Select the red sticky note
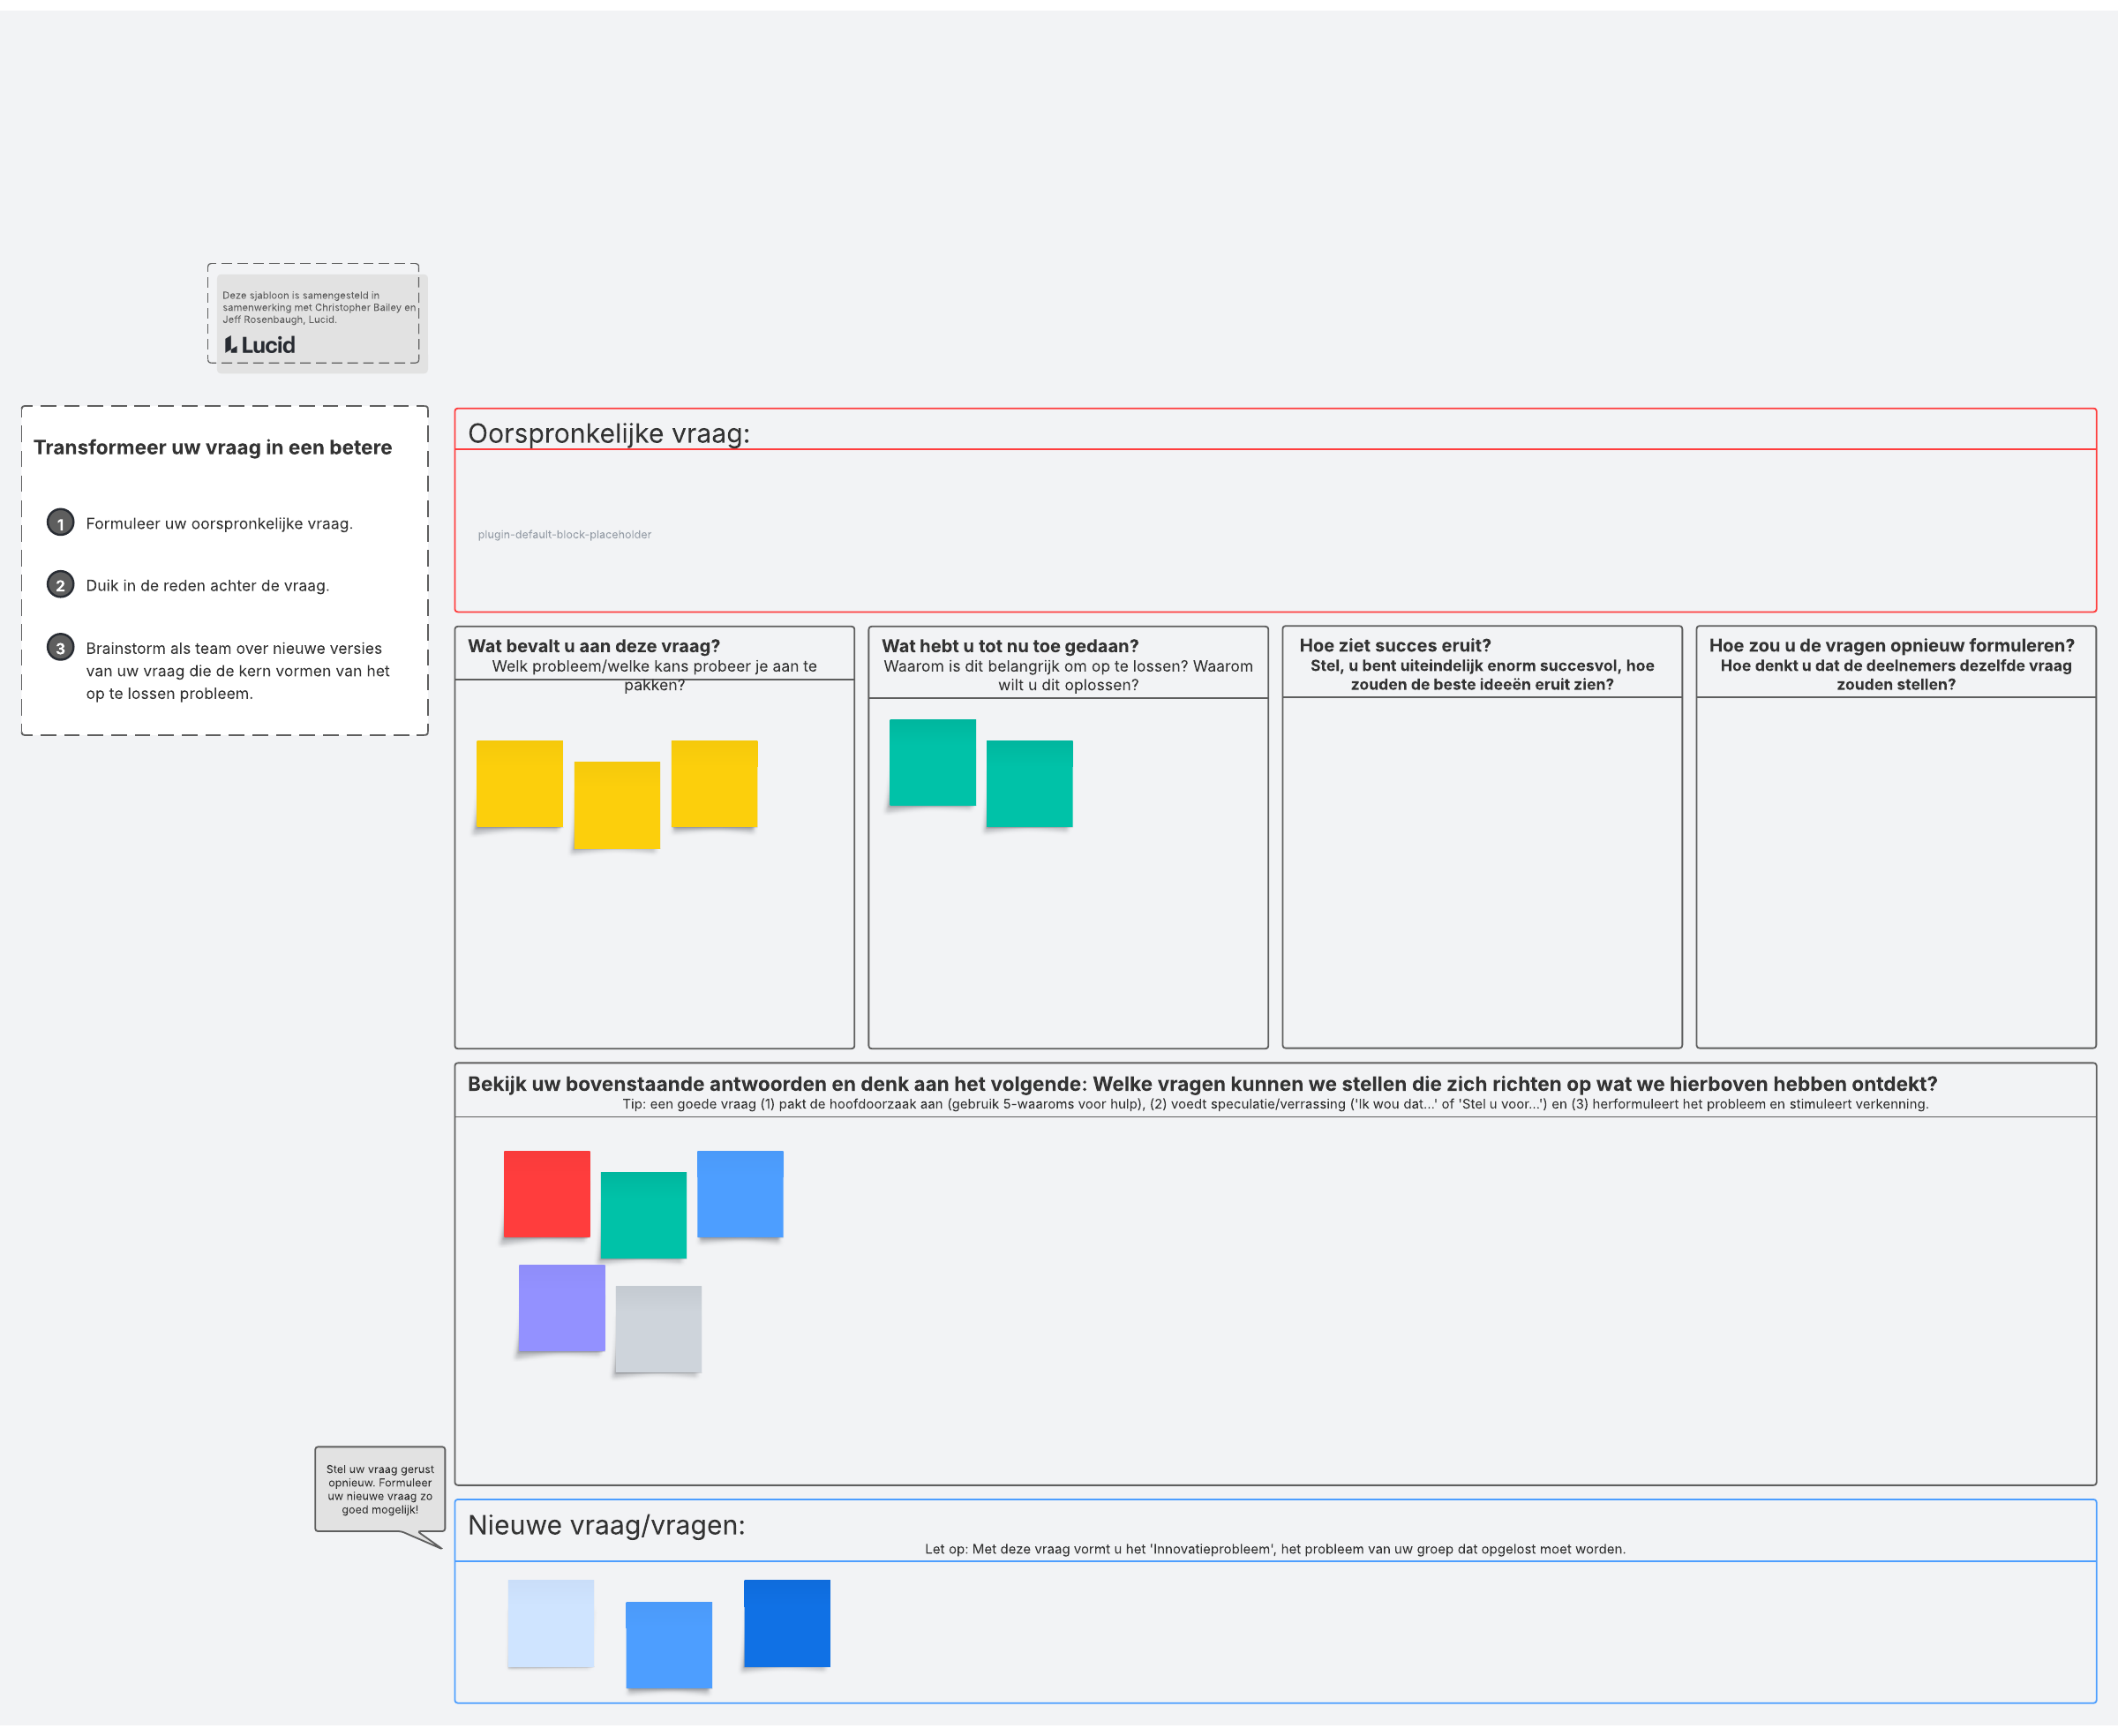 point(546,1193)
